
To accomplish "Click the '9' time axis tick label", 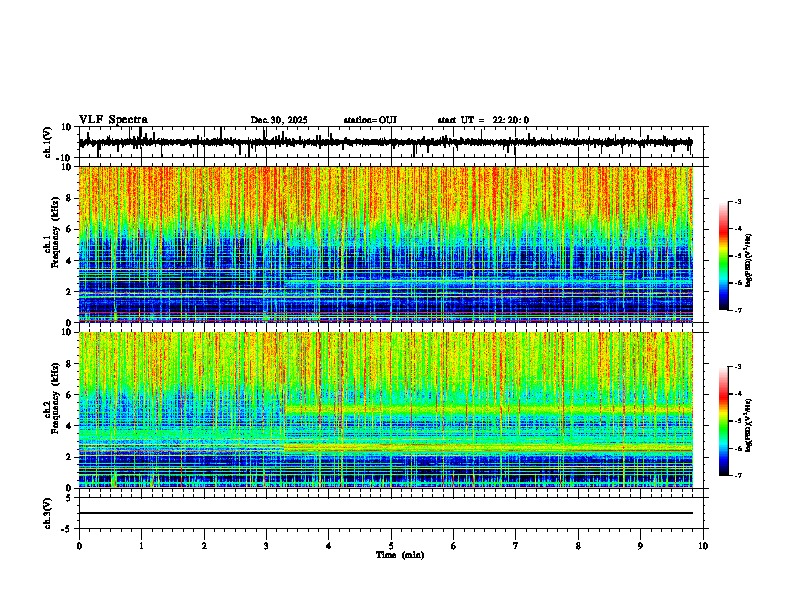I will [640, 546].
